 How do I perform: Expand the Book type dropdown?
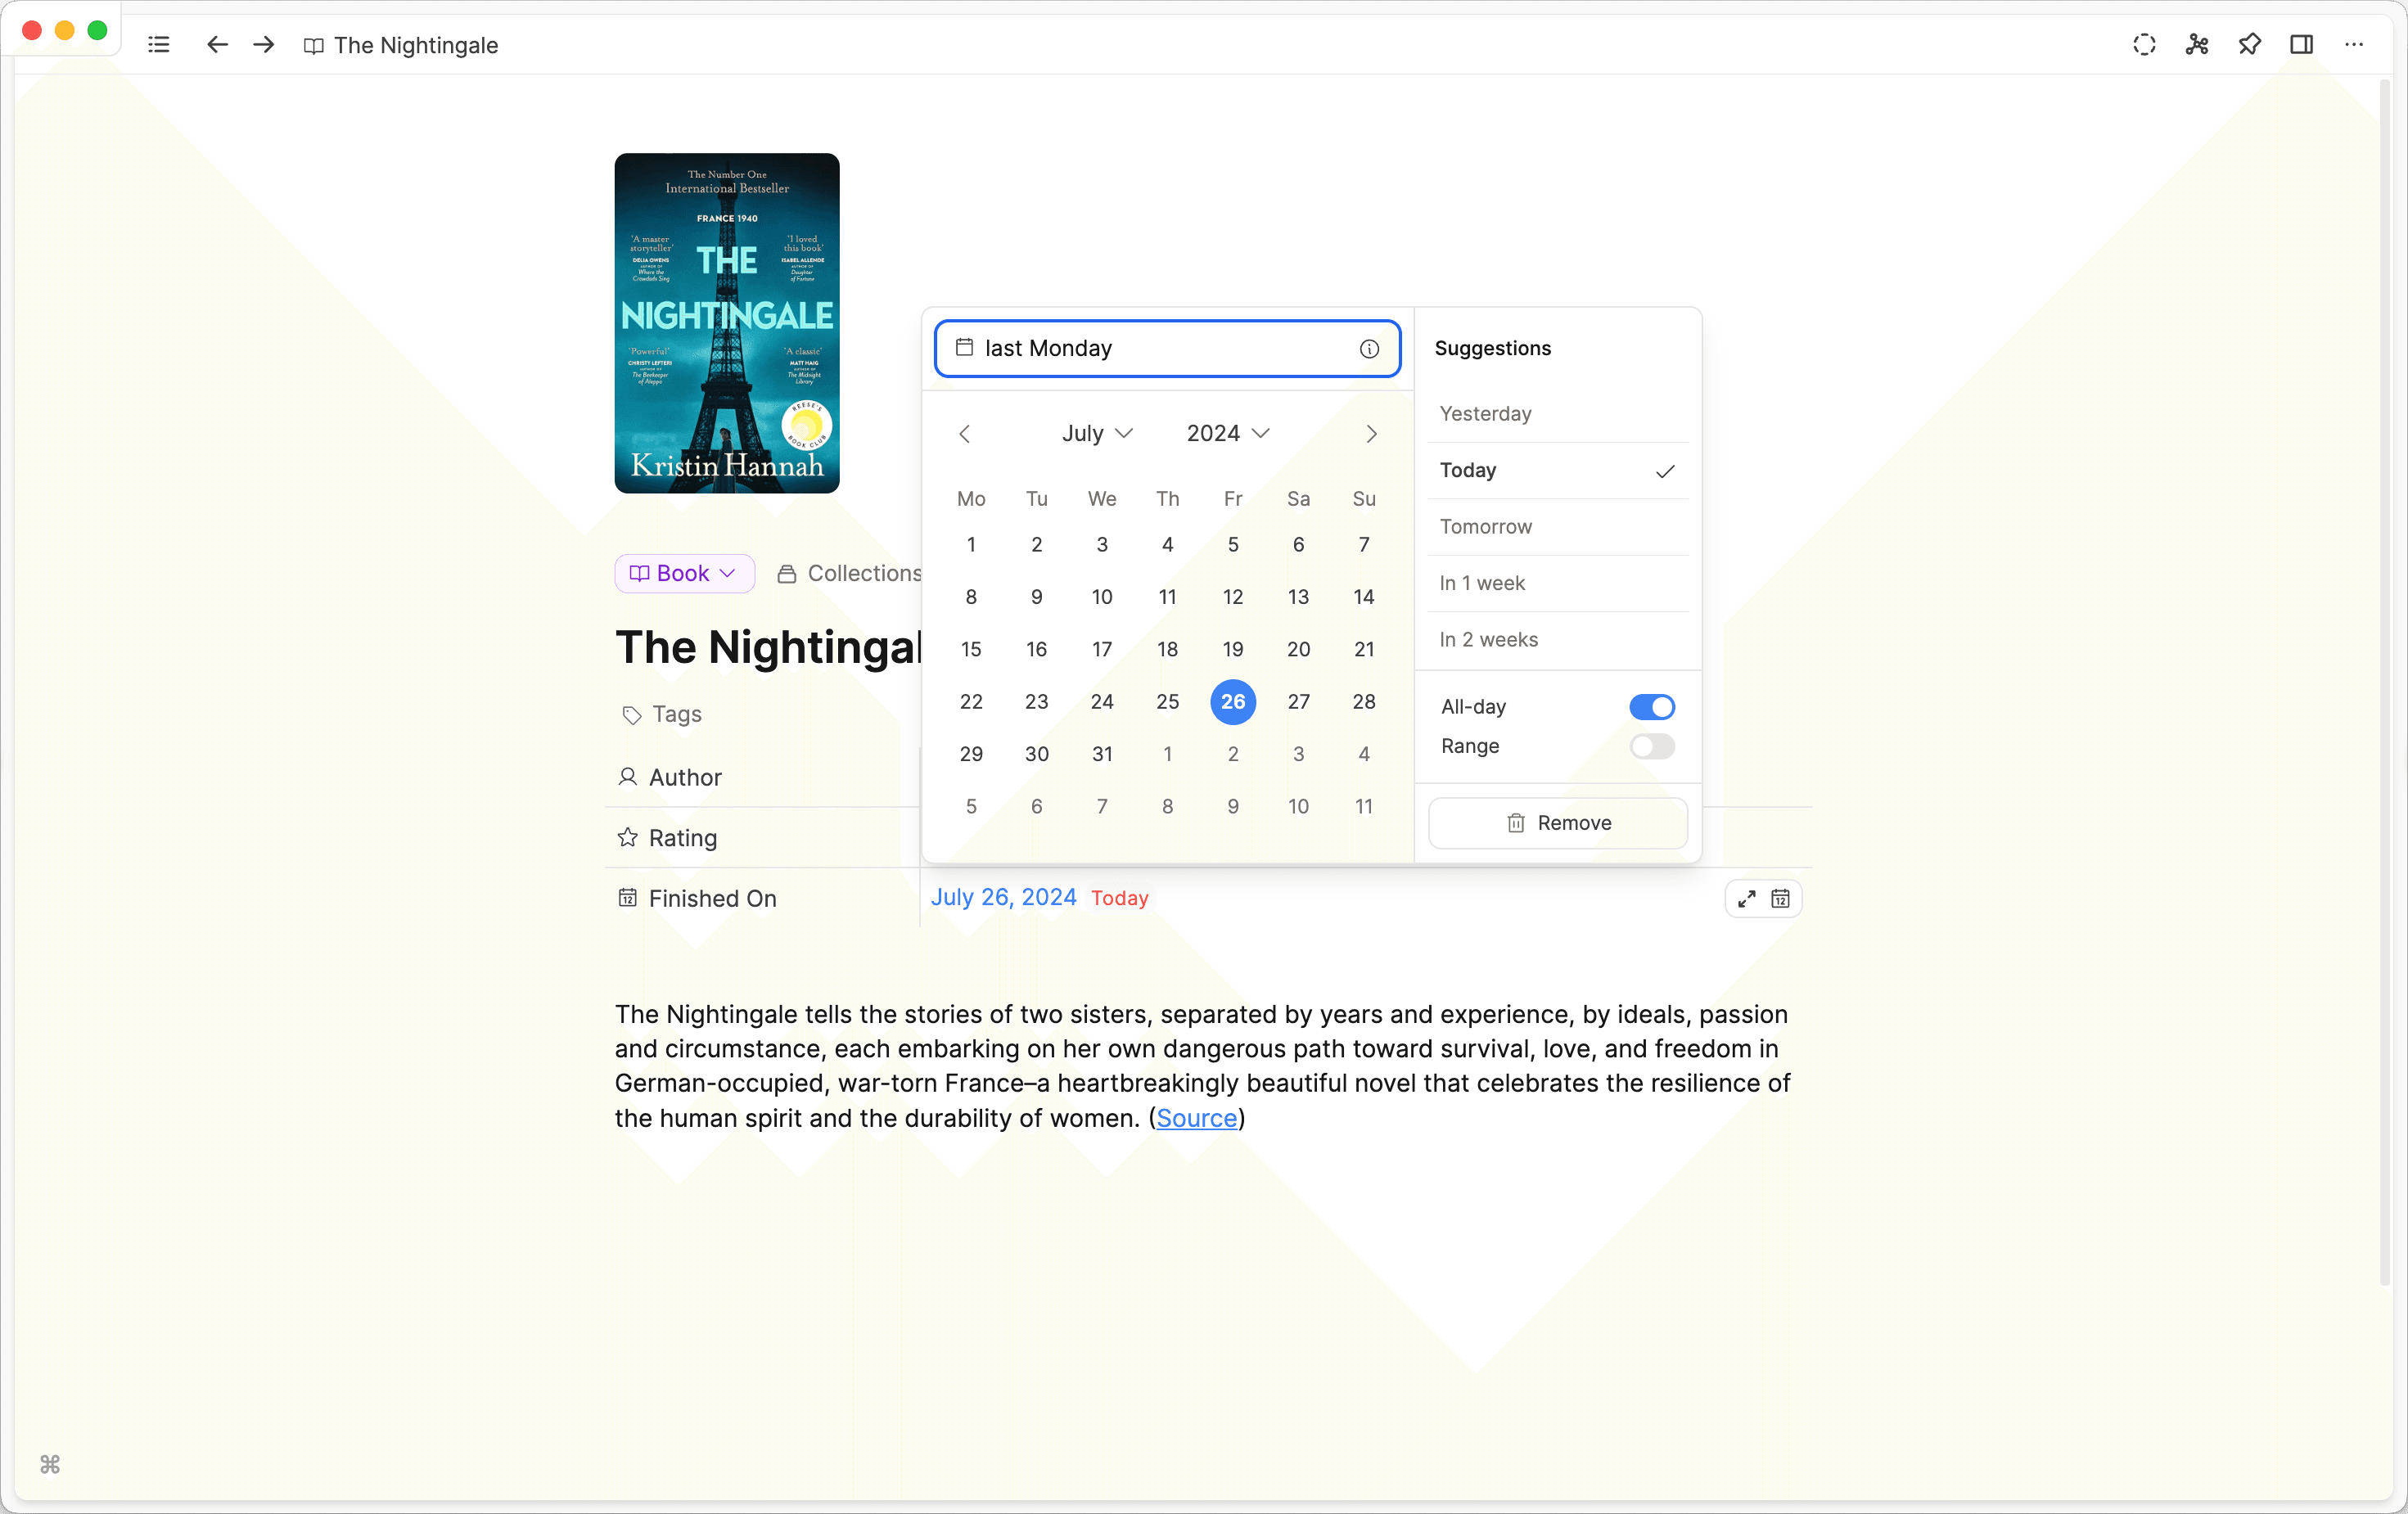coord(684,573)
